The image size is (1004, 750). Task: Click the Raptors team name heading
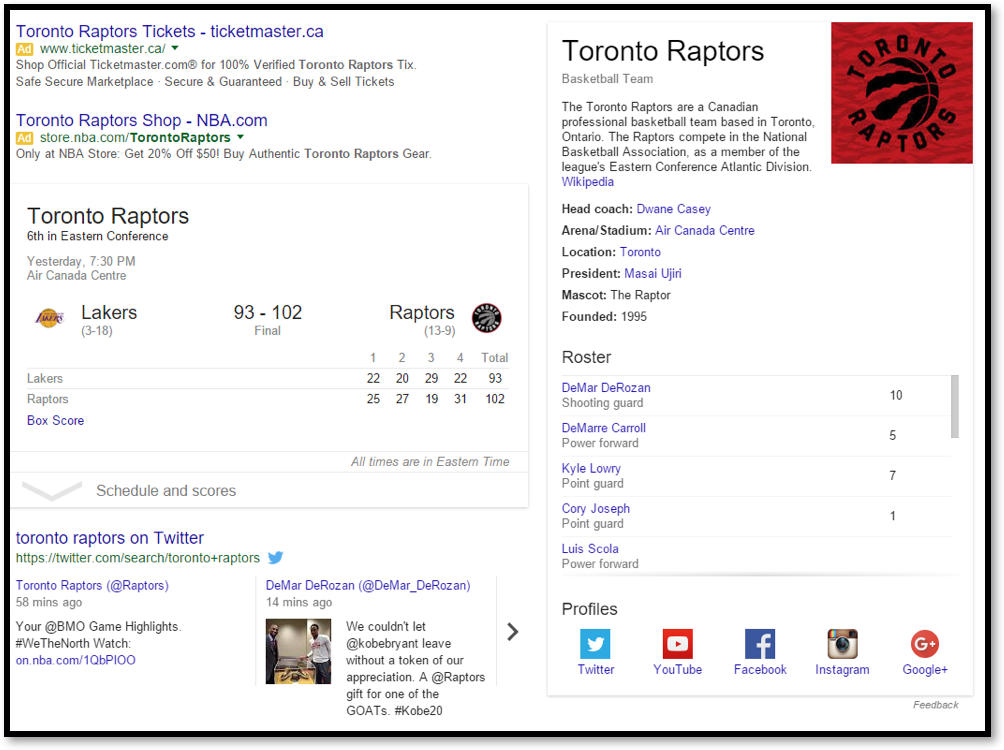pyautogui.click(x=422, y=313)
